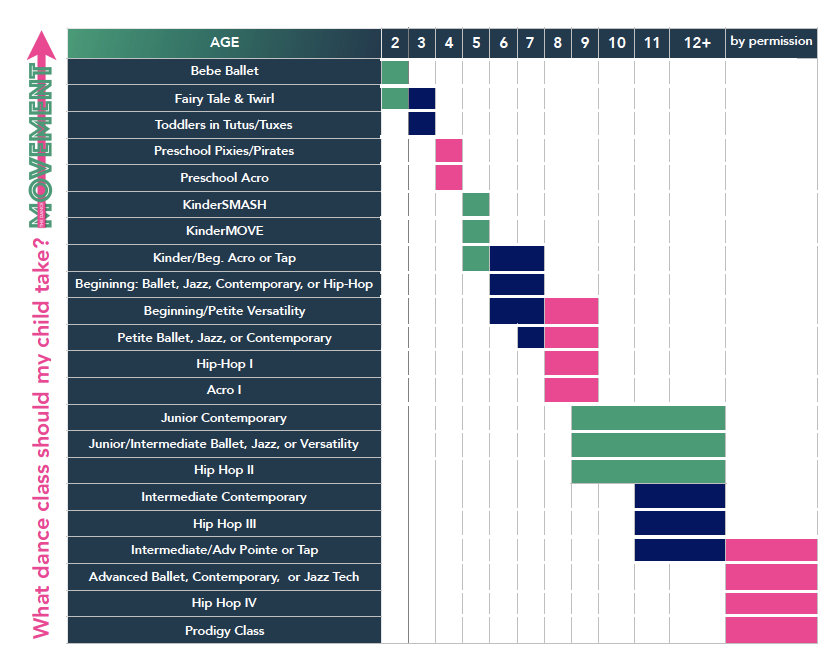The image size is (839, 660).
Task: Click green bar in Hip Hop II row
Action: pyautogui.click(x=649, y=471)
